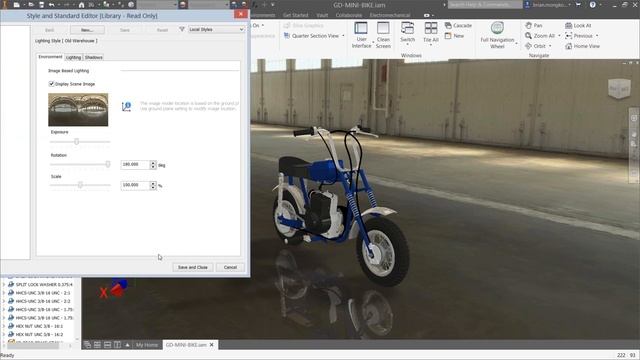Click the tile horizontally icon in tab bar
640x360 pixels.
tap(107, 345)
